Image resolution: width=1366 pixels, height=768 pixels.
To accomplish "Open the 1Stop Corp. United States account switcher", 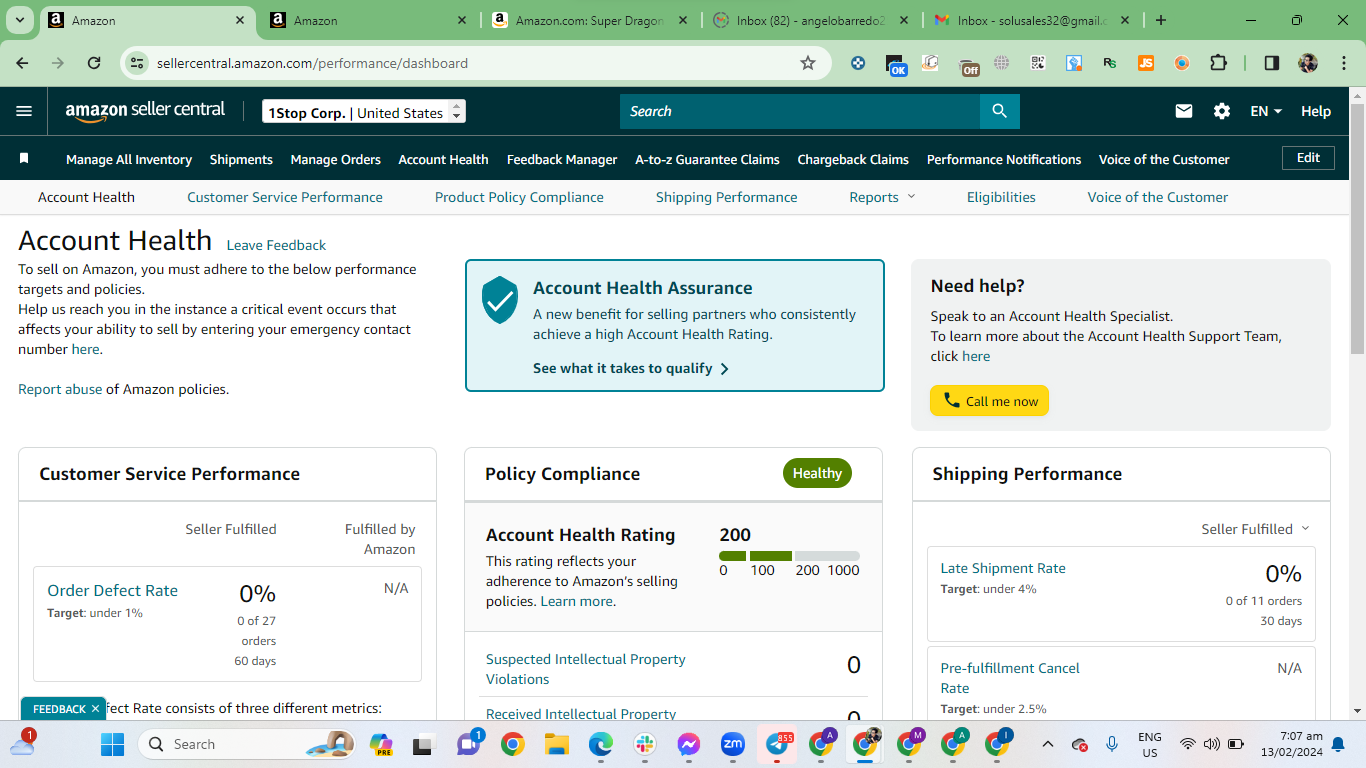I will click(364, 112).
